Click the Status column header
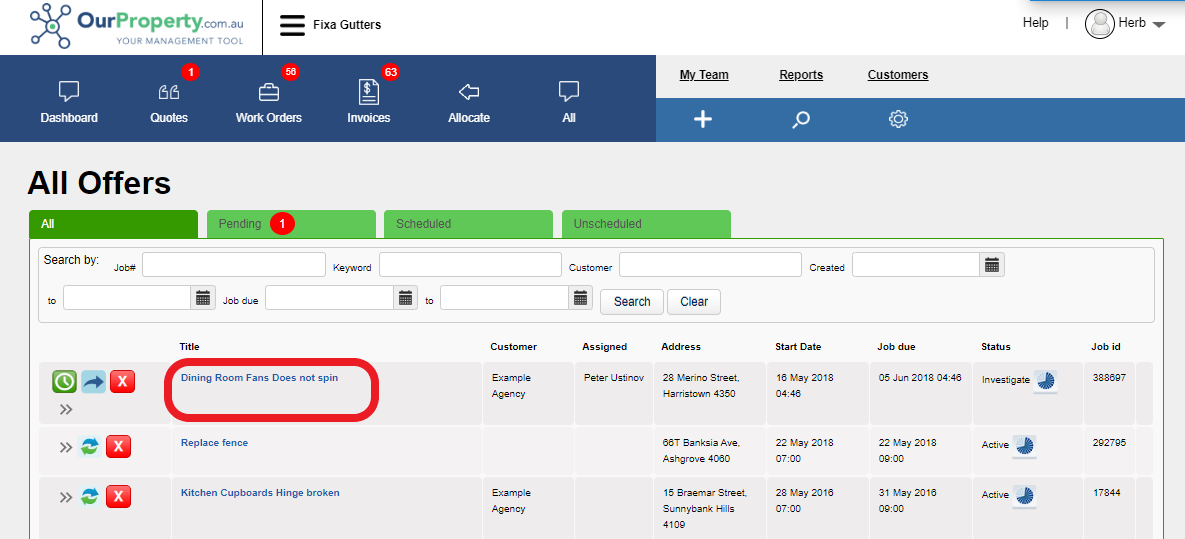The image size is (1185, 539). tap(996, 347)
